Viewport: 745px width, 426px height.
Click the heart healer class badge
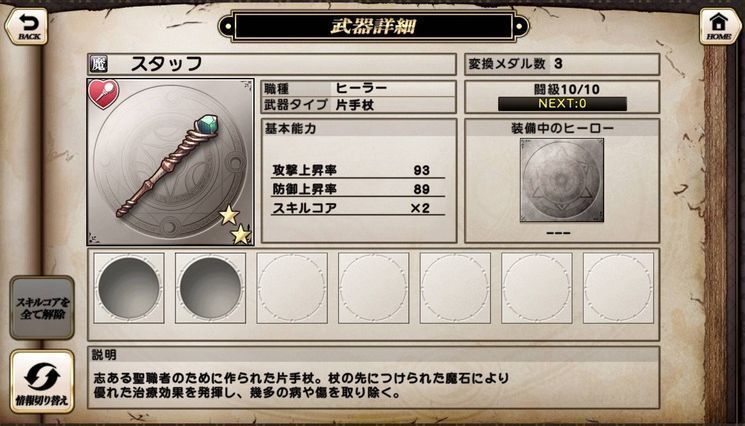click(x=103, y=94)
